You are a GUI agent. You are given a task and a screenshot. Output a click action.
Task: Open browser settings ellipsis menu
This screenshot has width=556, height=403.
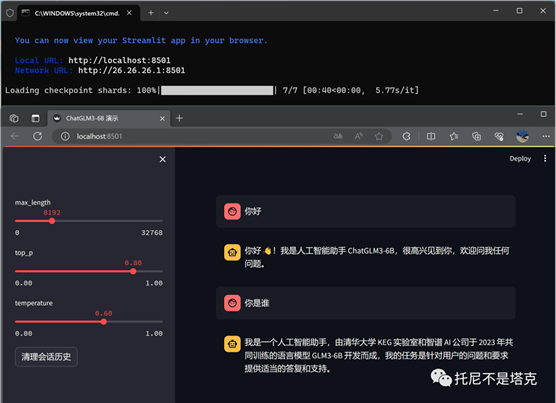[x=546, y=136]
